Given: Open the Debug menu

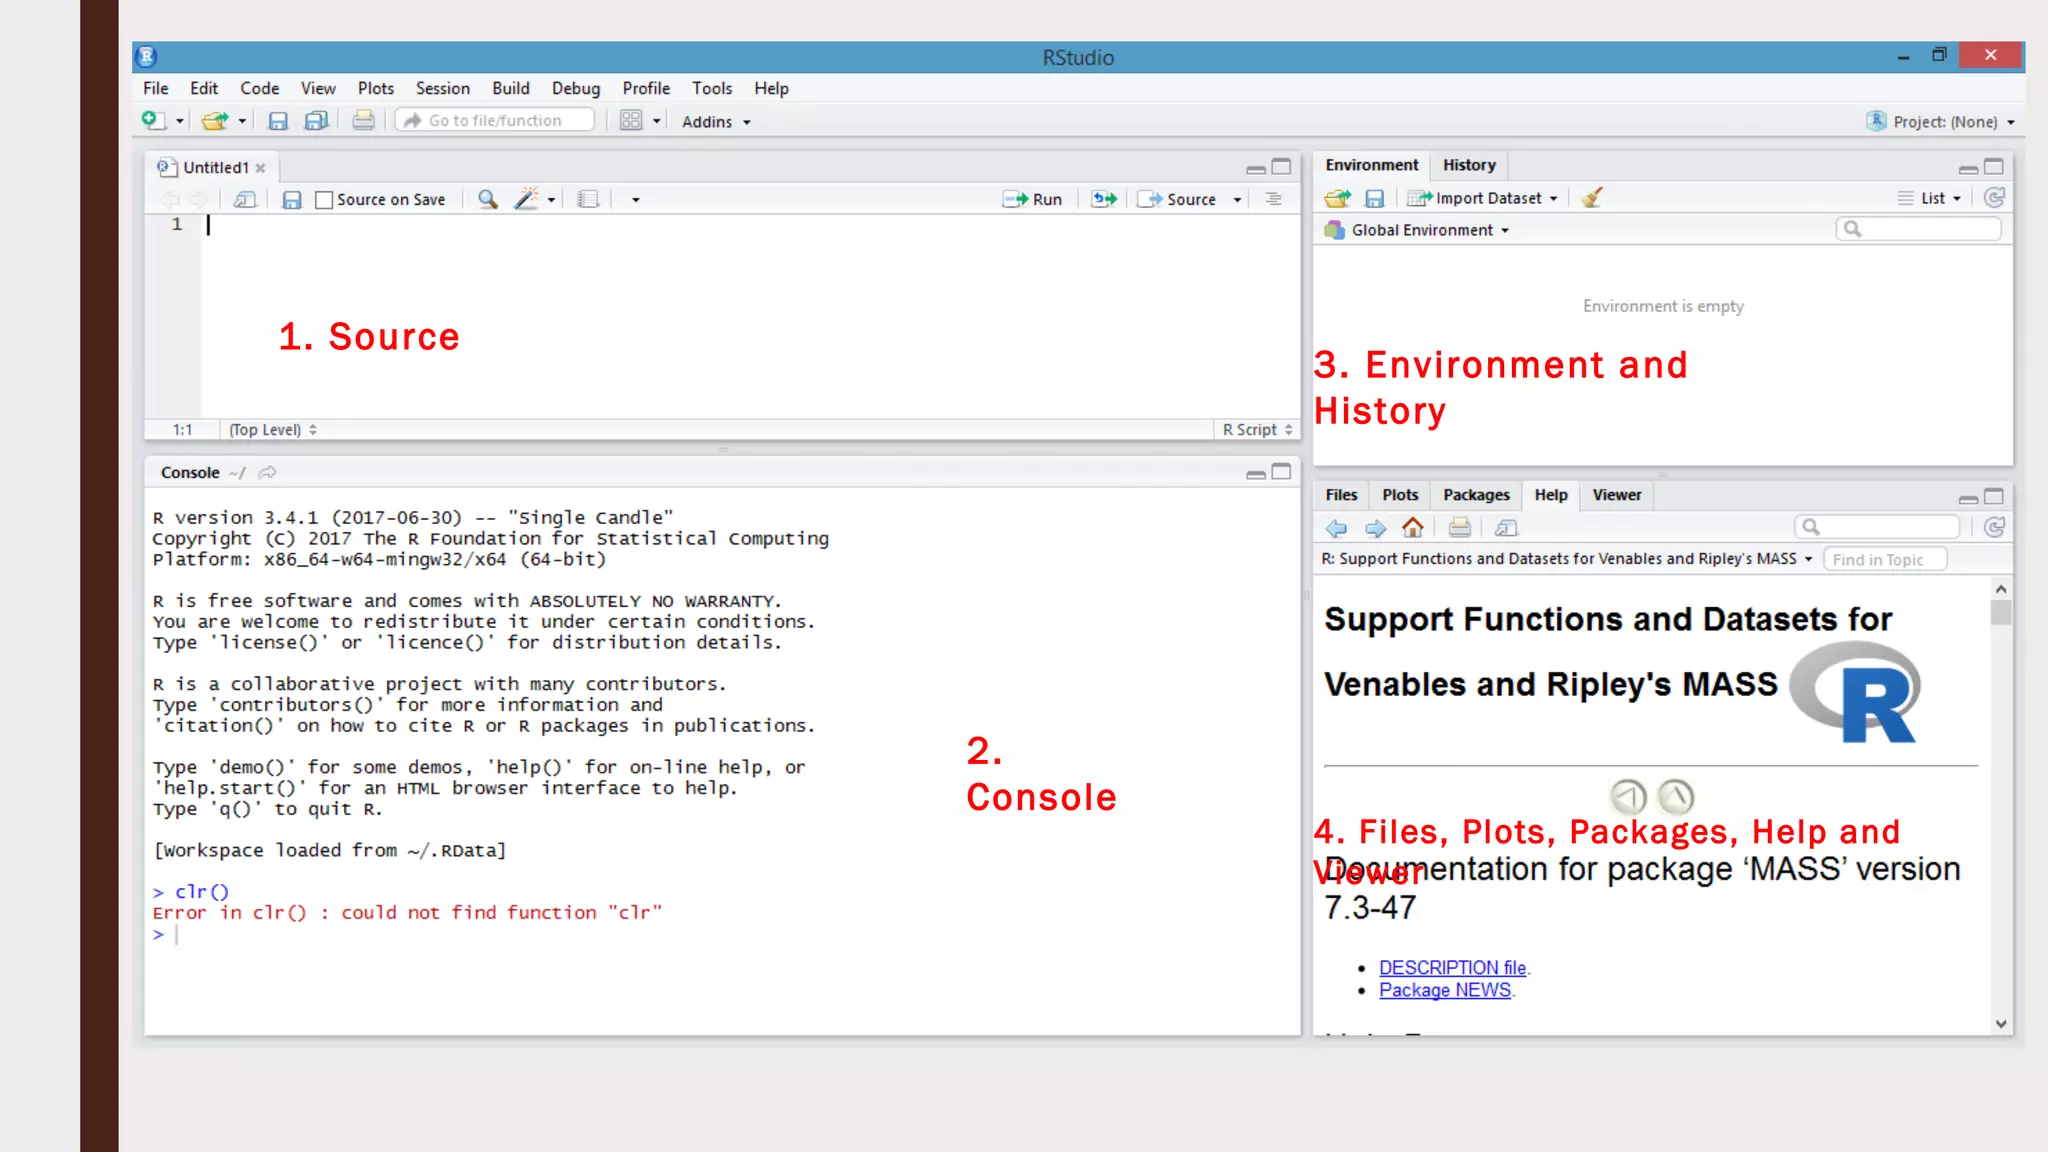Looking at the screenshot, I should coord(576,88).
